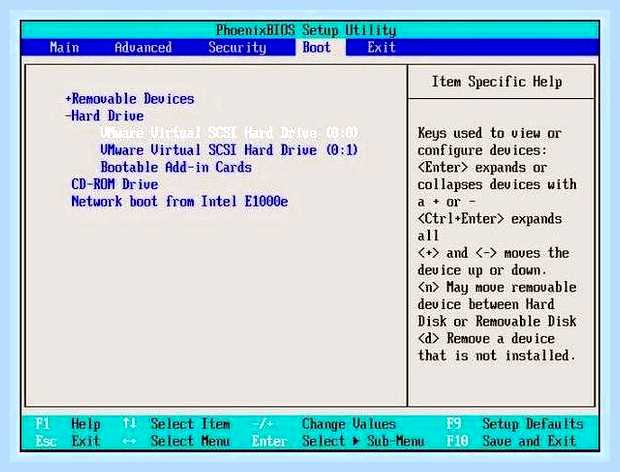Expand the Removable Devices entry
The width and height of the screenshot is (620, 472).
click(130, 99)
